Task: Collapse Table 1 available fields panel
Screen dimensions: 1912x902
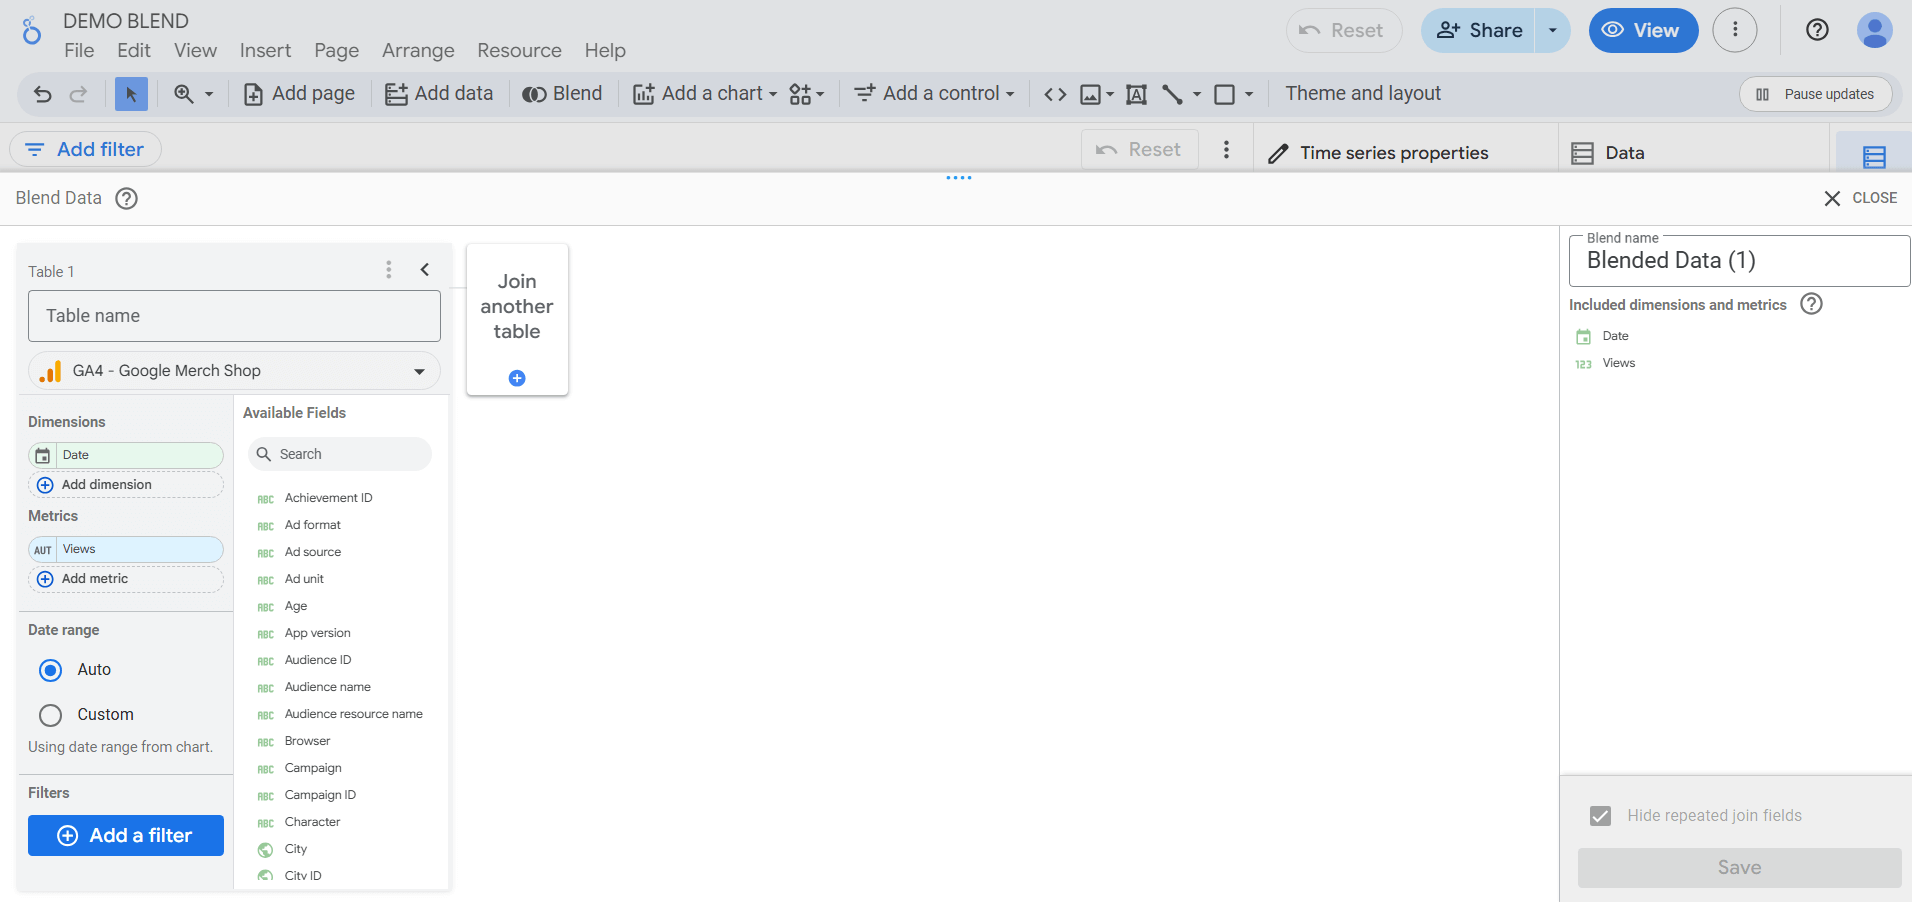Action: click(x=425, y=270)
